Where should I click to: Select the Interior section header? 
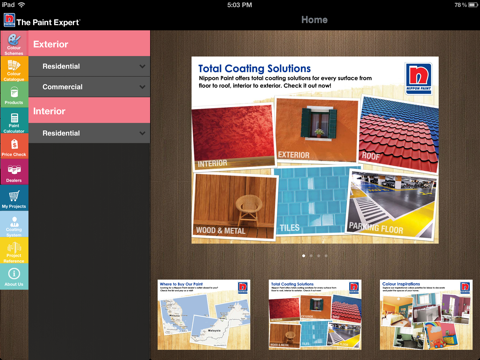[89, 111]
